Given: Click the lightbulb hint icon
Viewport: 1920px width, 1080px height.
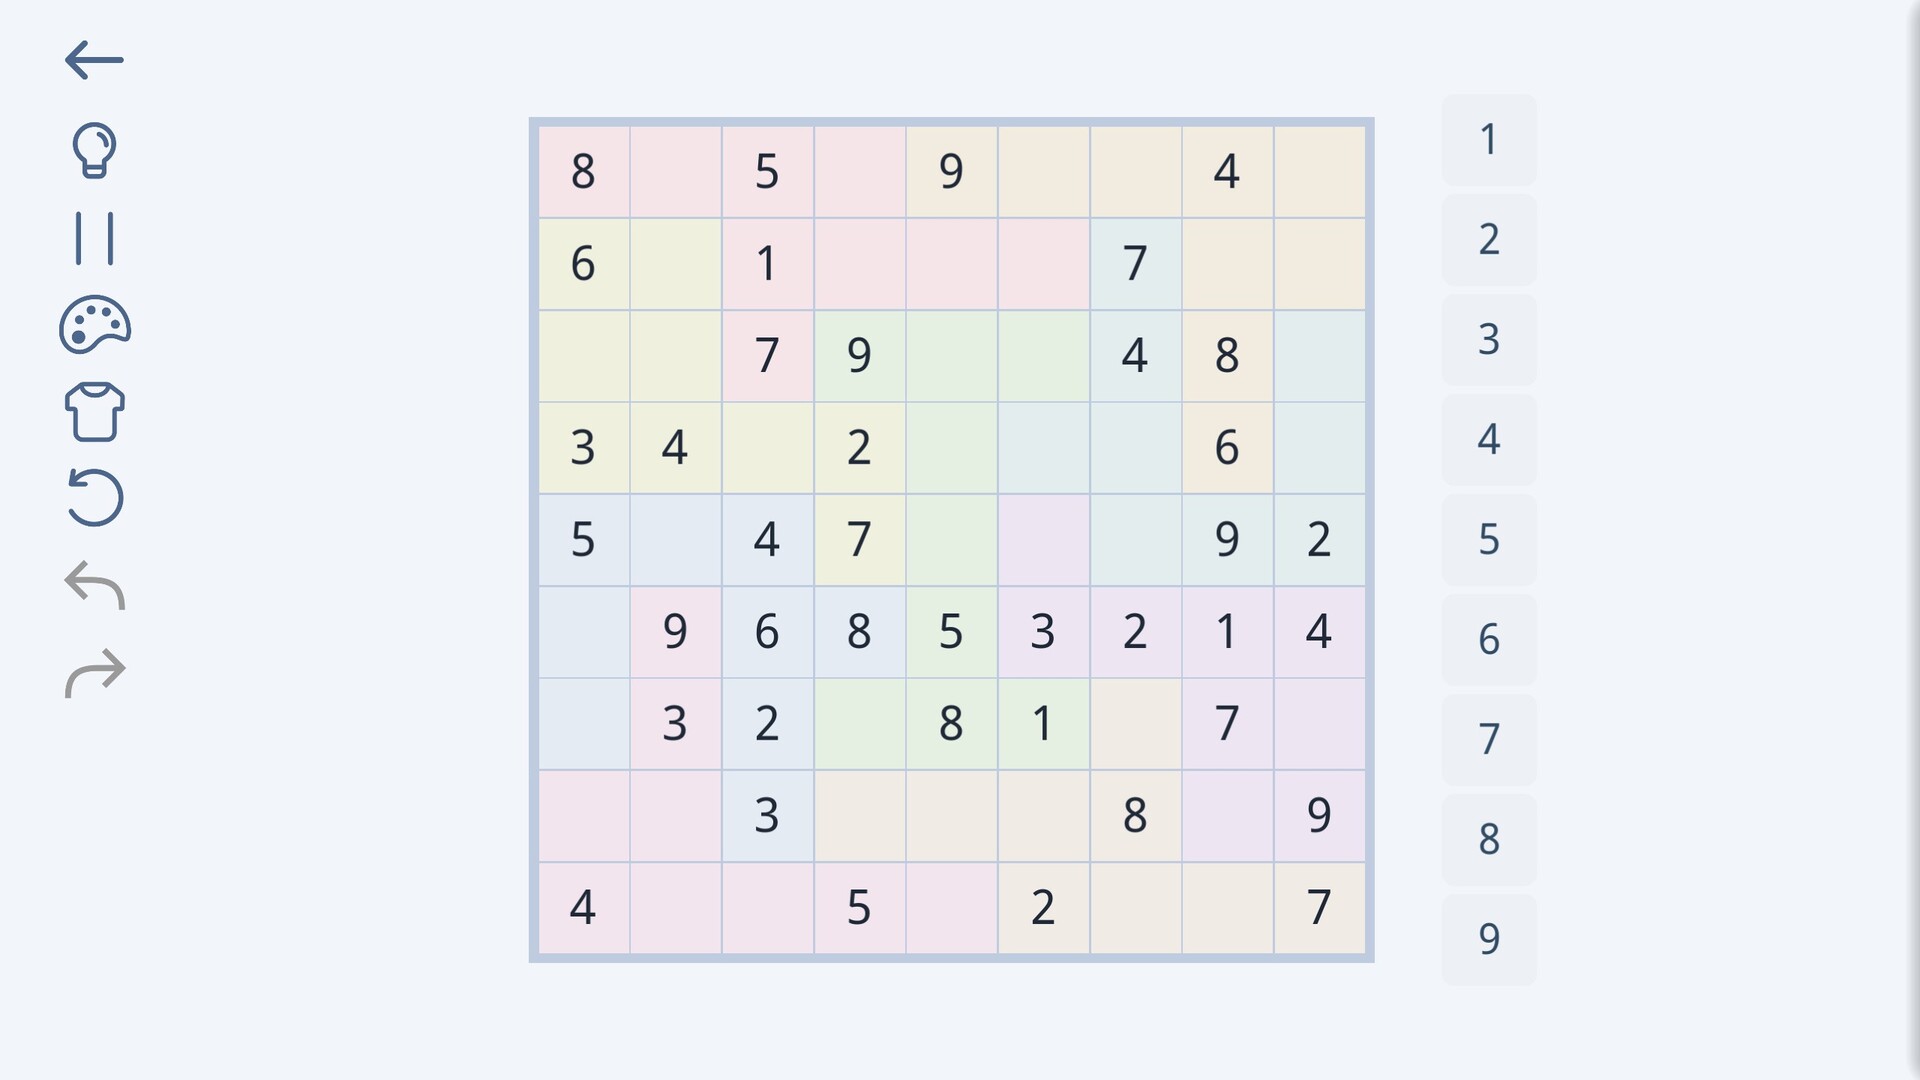Looking at the screenshot, I should pos(94,150).
